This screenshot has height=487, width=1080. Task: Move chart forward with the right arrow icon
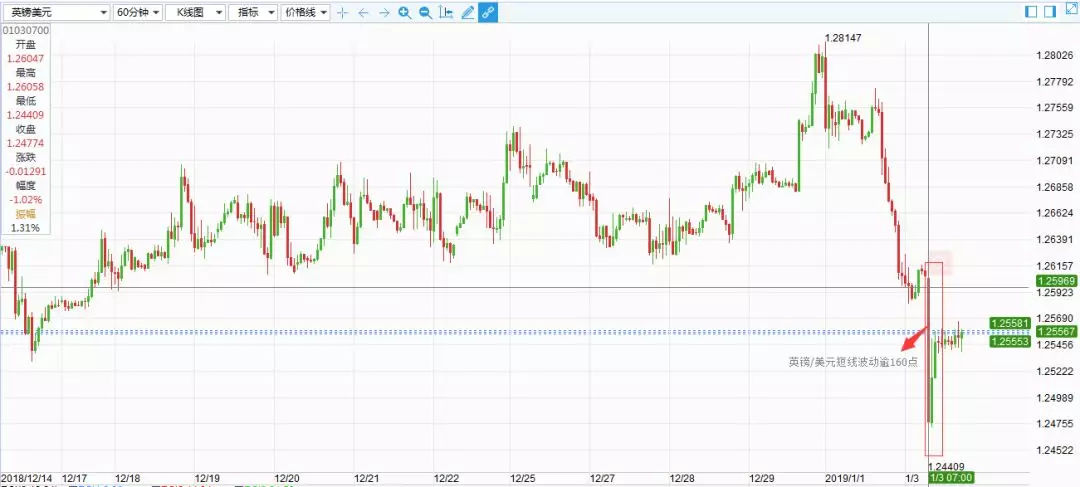384,12
